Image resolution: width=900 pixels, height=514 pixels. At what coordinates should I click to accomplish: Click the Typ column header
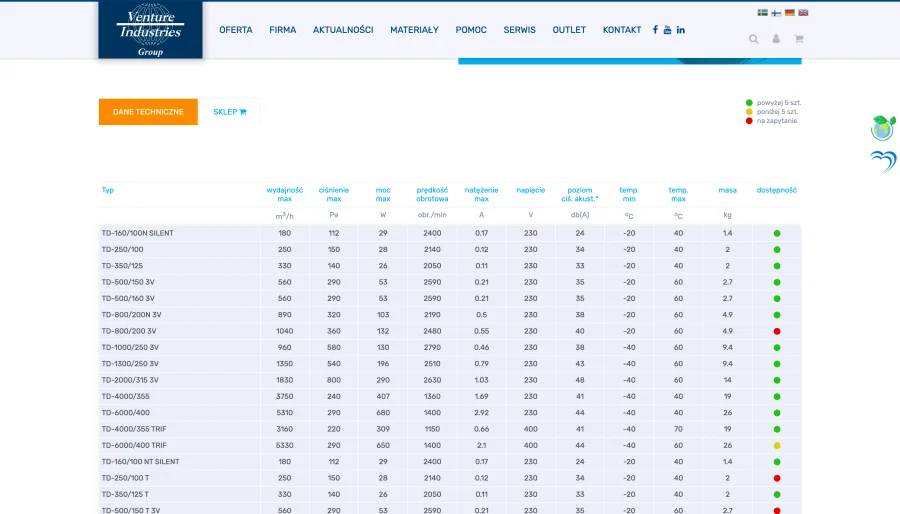coord(108,190)
